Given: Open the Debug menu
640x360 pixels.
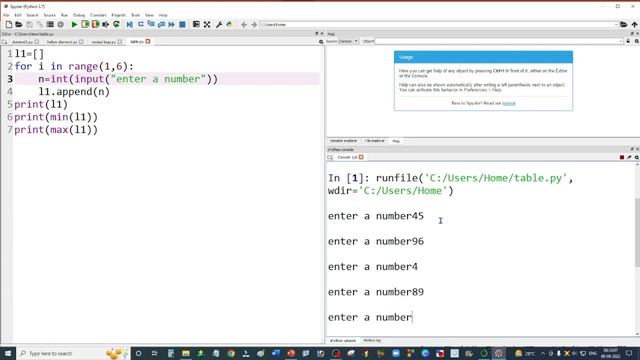Looking at the screenshot, I should click(x=79, y=15).
